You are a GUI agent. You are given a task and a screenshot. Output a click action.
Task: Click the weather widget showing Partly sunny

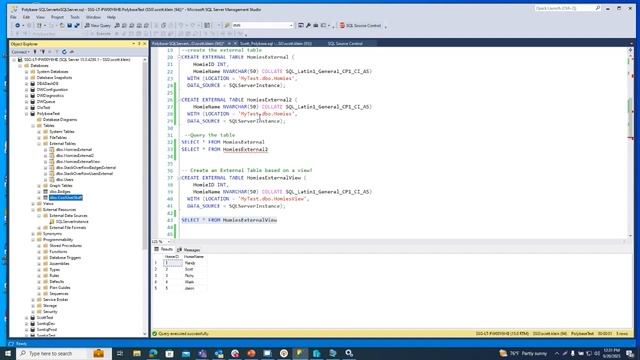click(x=524, y=353)
